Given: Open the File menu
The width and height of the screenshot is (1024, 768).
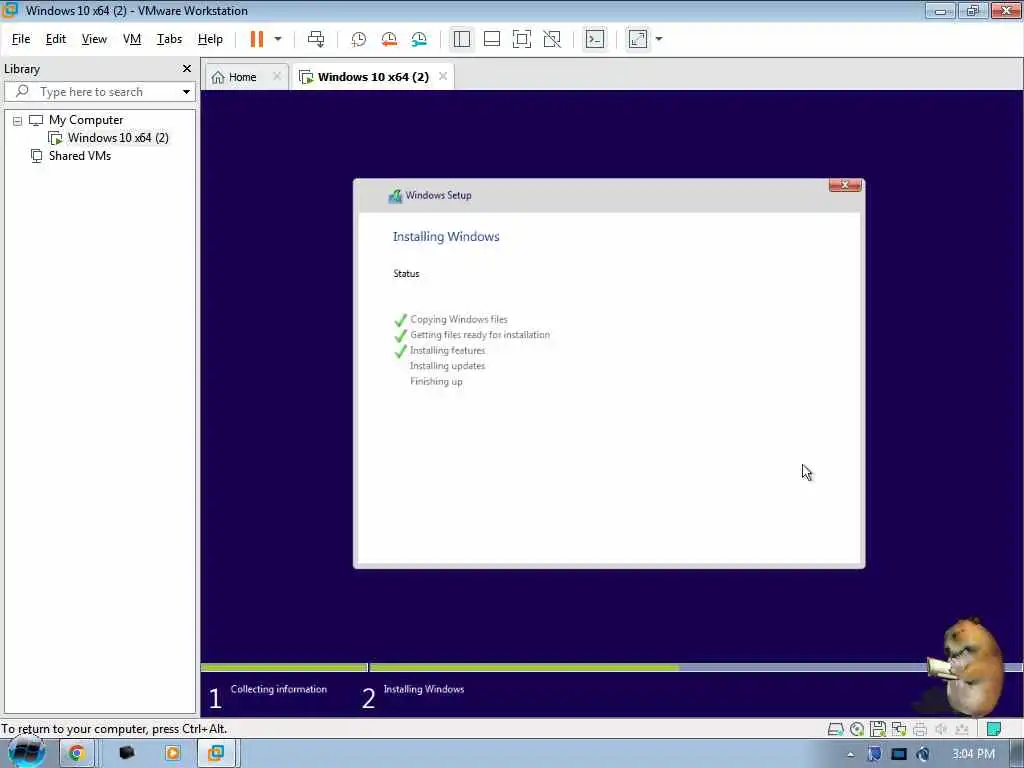Looking at the screenshot, I should pos(21,39).
